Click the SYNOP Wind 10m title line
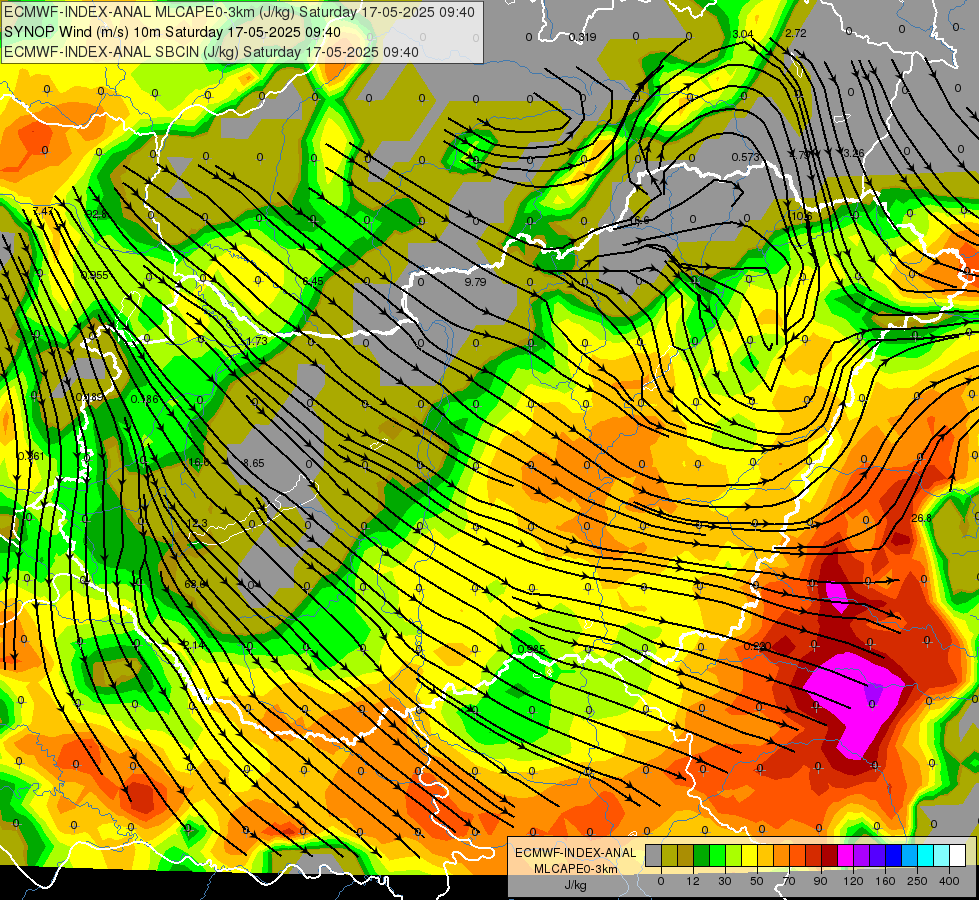The image size is (979, 900). 172,32
